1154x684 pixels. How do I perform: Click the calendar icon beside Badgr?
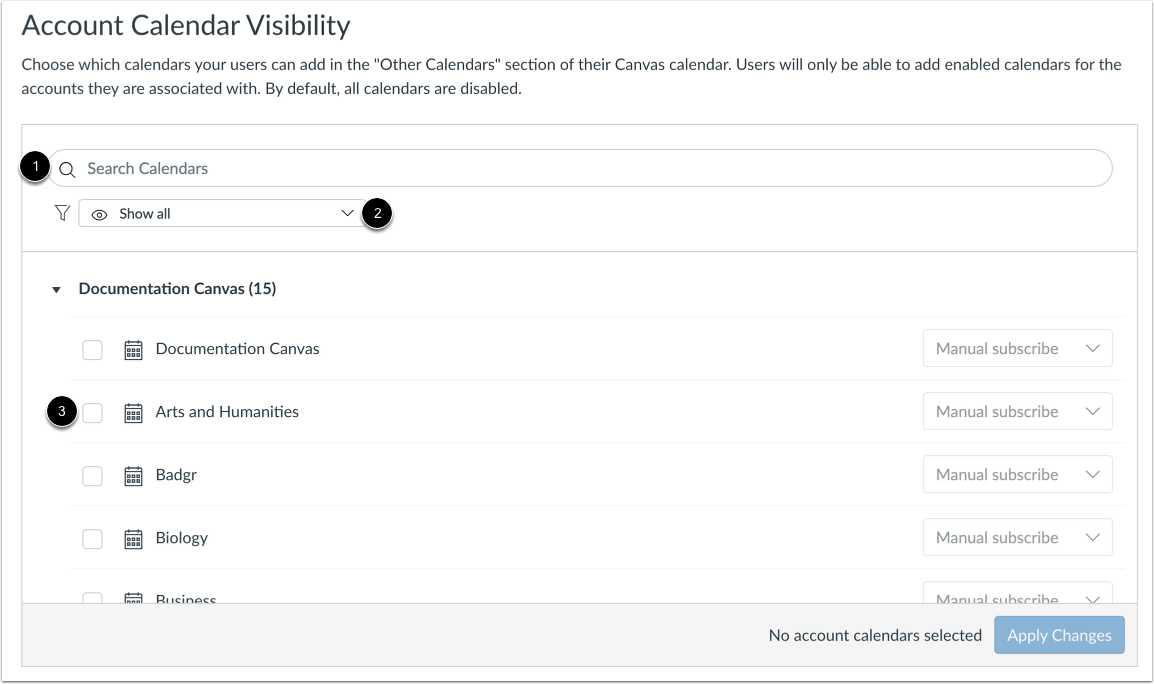(x=133, y=475)
